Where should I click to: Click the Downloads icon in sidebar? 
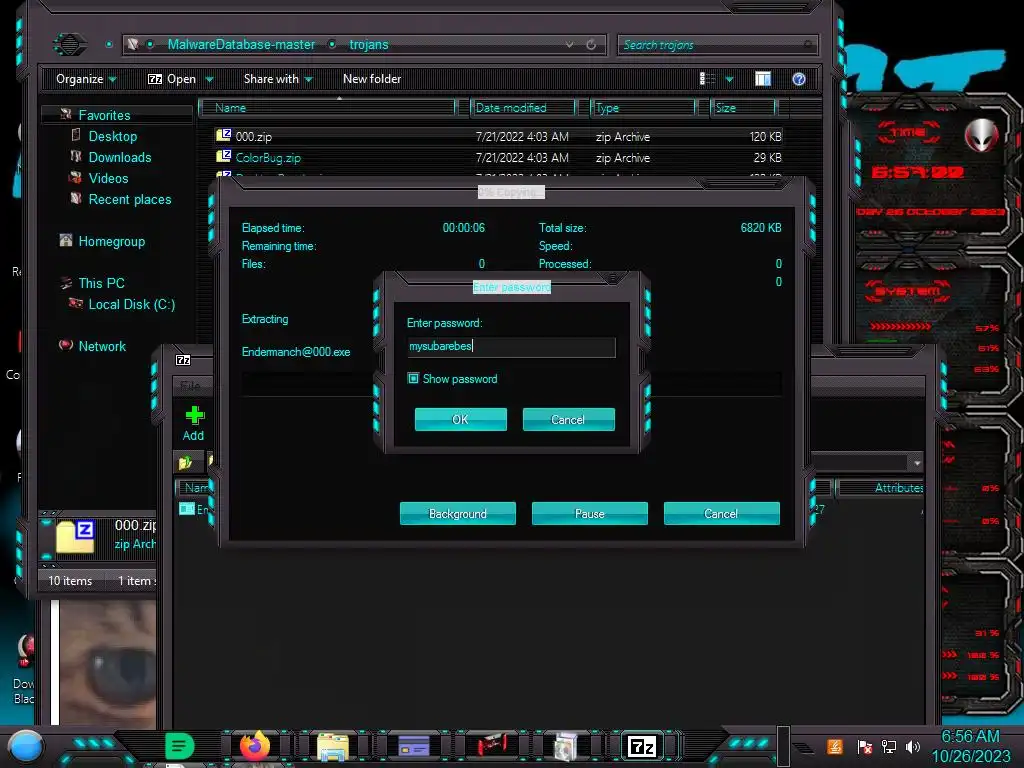coord(76,157)
